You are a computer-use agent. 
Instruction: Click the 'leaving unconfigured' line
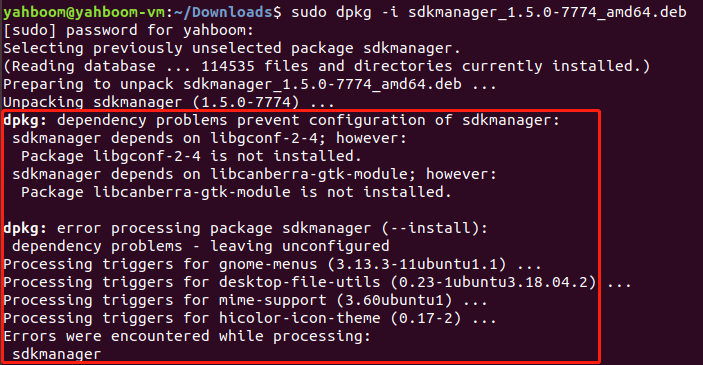point(200,246)
